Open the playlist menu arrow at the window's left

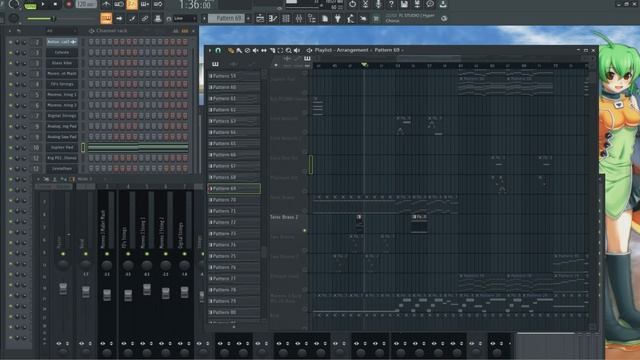point(210,51)
